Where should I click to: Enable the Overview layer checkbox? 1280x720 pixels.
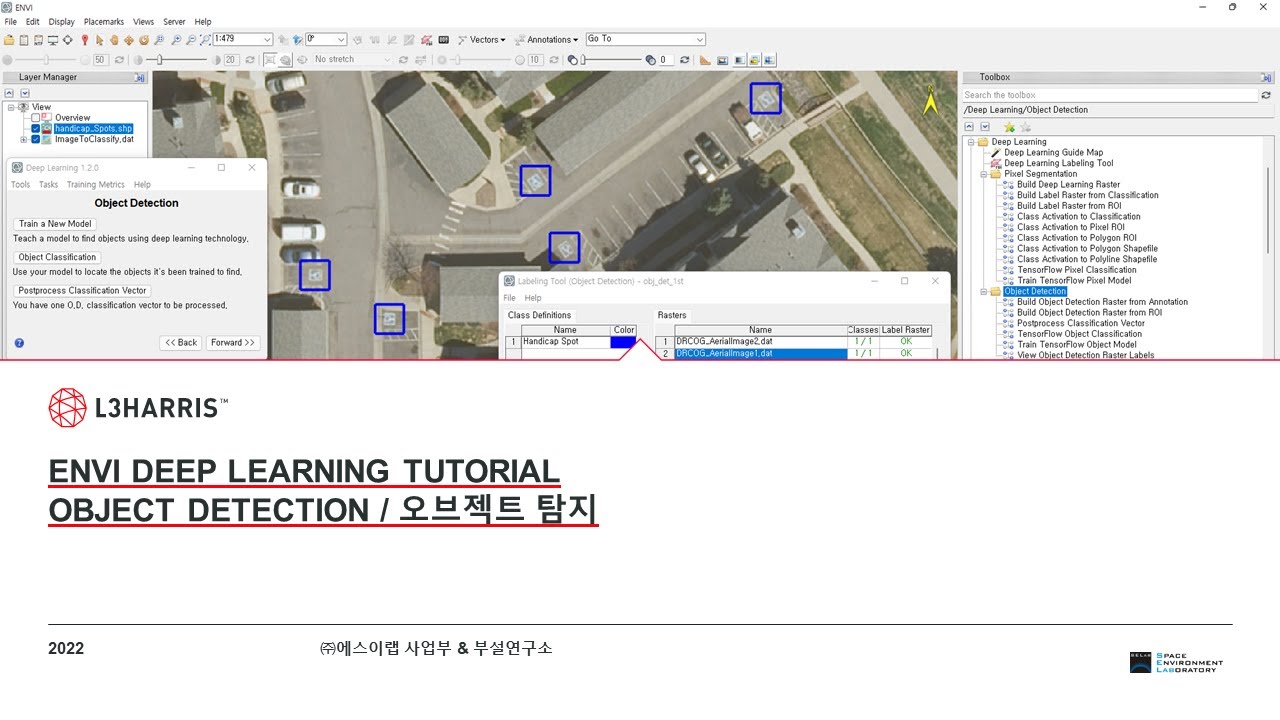point(36,118)
